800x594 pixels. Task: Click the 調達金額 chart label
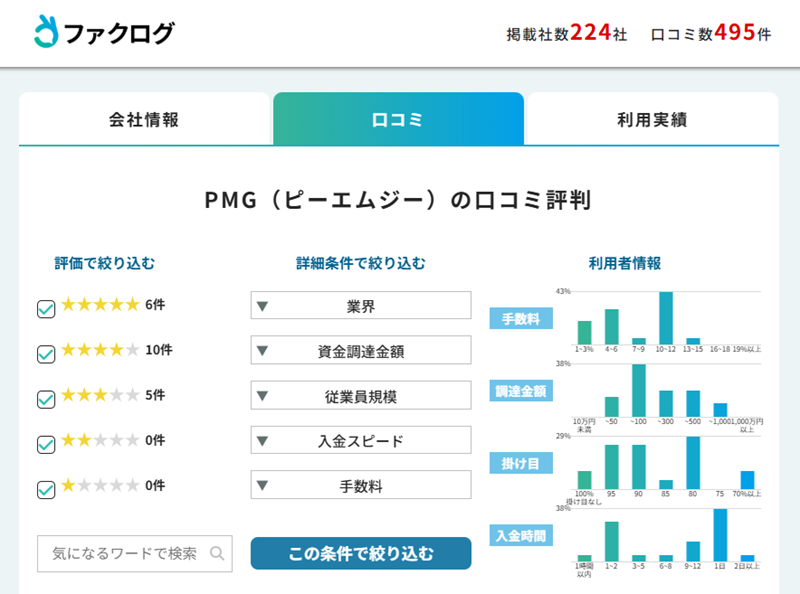[x=520, y=391]
